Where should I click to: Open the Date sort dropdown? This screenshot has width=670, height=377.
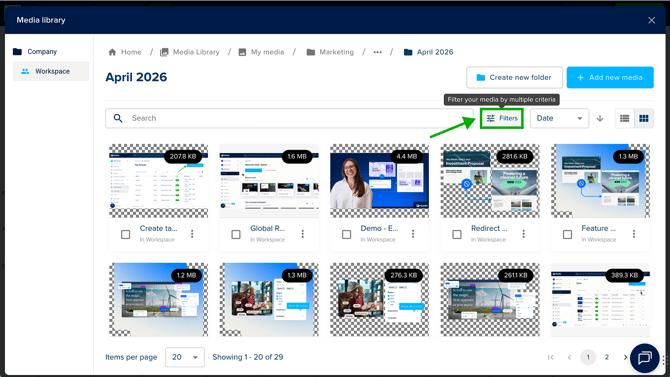(x=559, y=118)
